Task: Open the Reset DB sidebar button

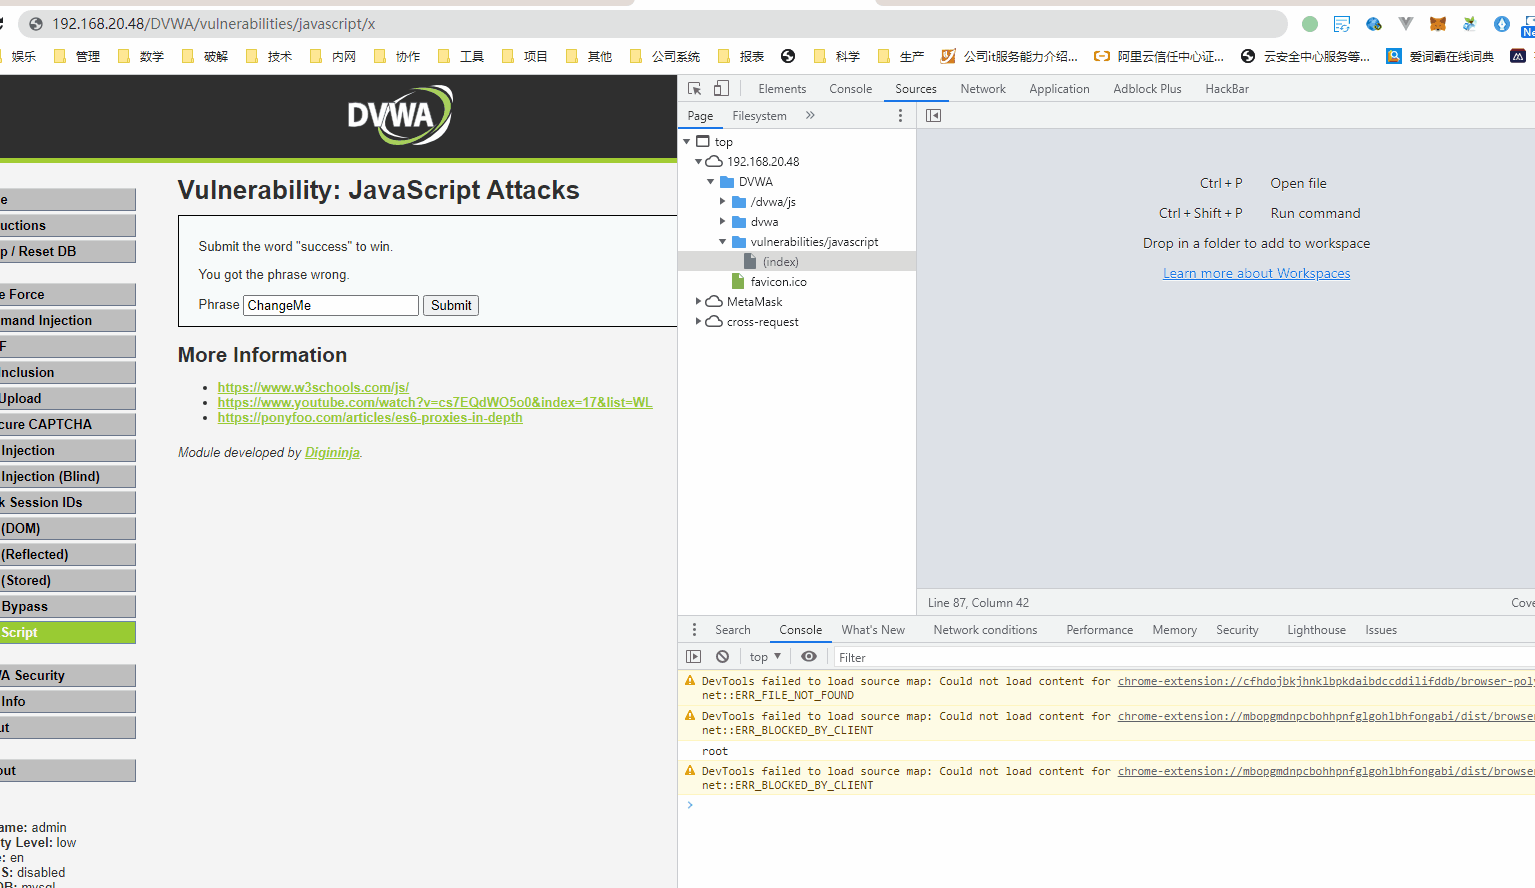Action: point(67,252)
